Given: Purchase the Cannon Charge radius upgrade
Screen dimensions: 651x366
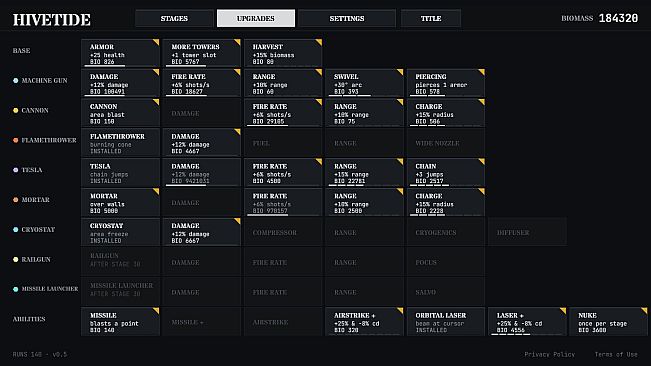Looking at the screenshot, I should (x=446, y=112).
